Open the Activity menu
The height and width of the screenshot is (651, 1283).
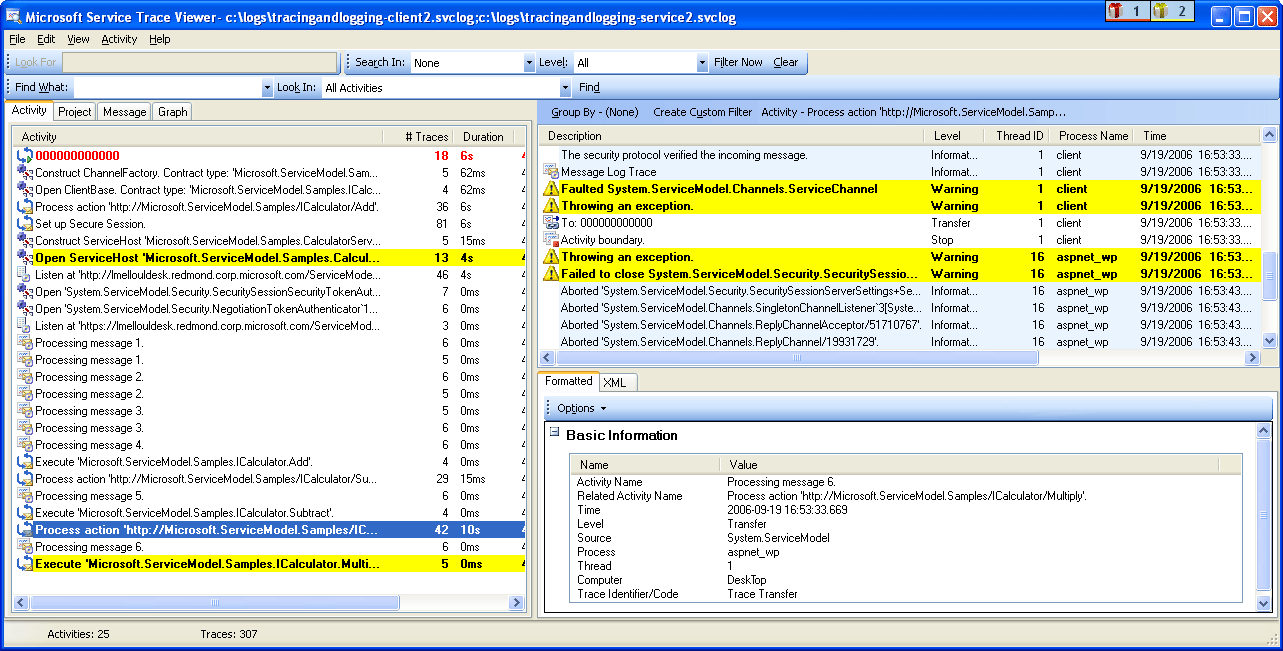(118, 39)
